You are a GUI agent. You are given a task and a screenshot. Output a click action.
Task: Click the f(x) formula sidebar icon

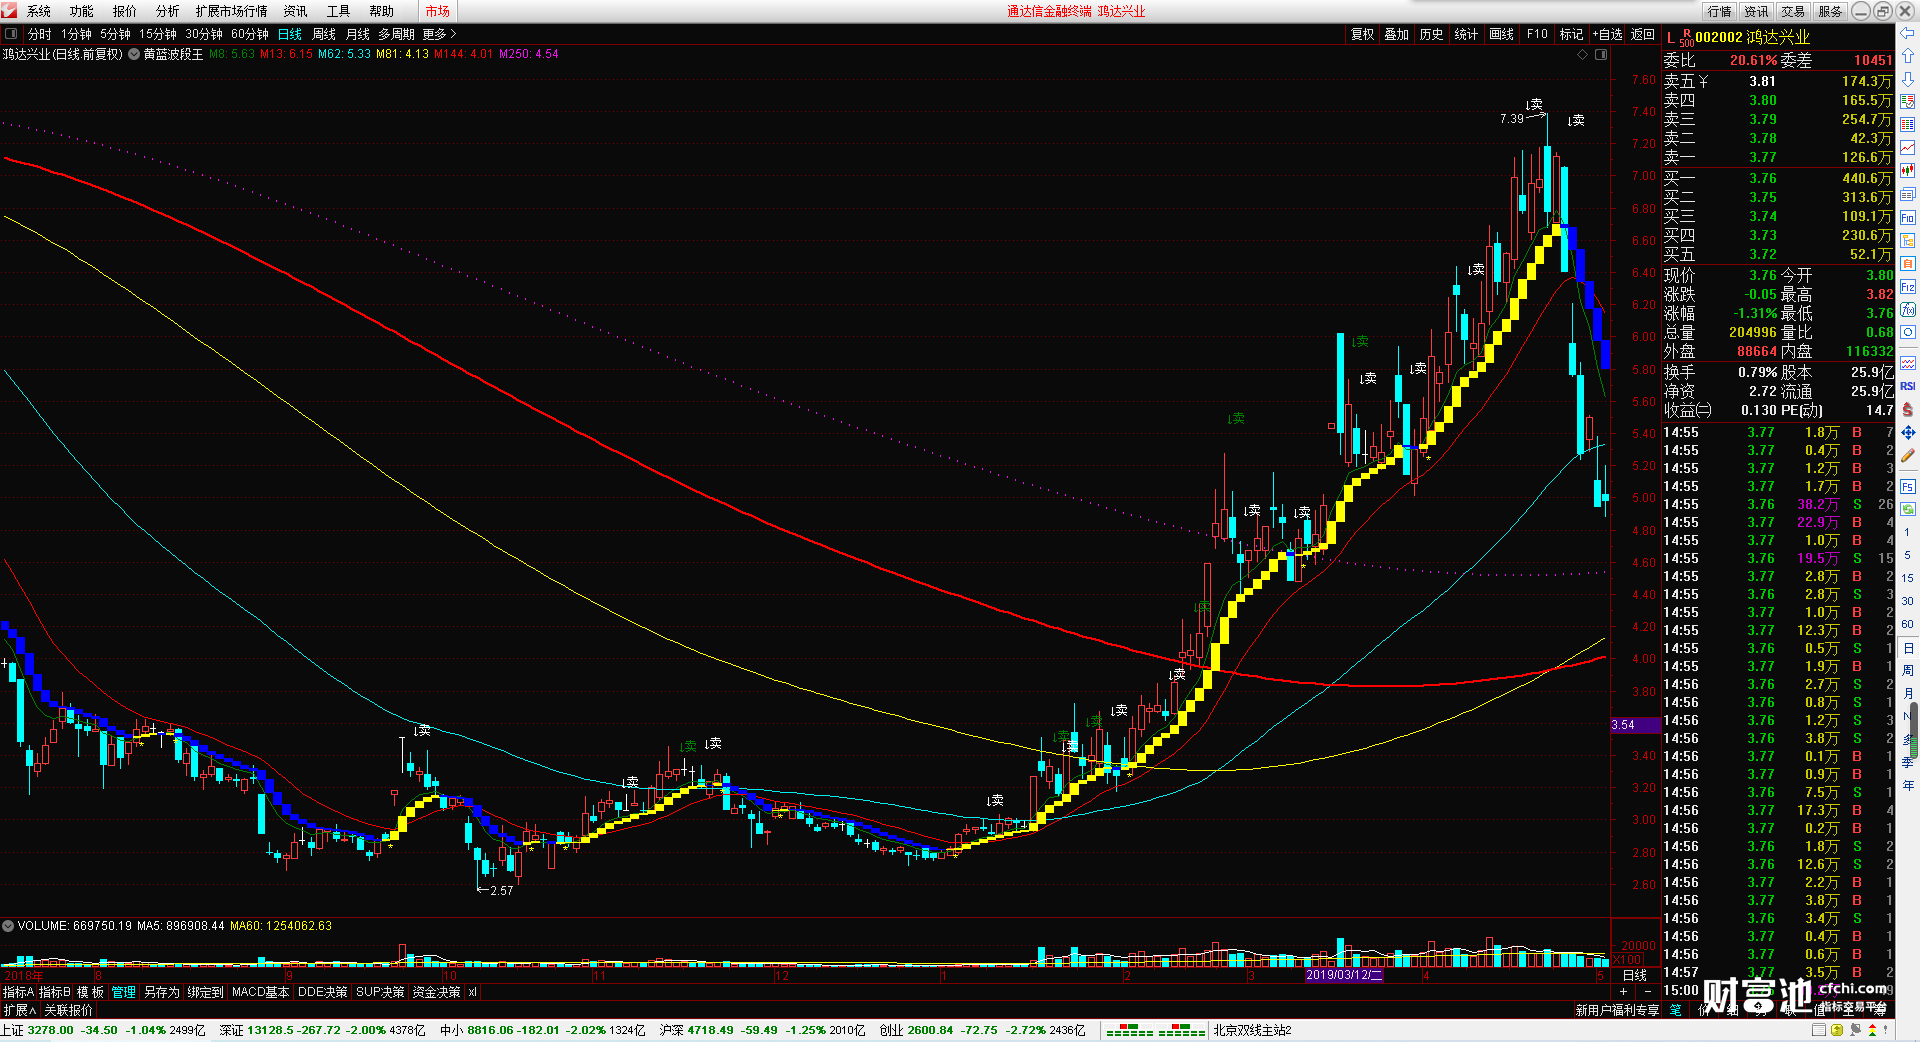tap(1907, 310)
